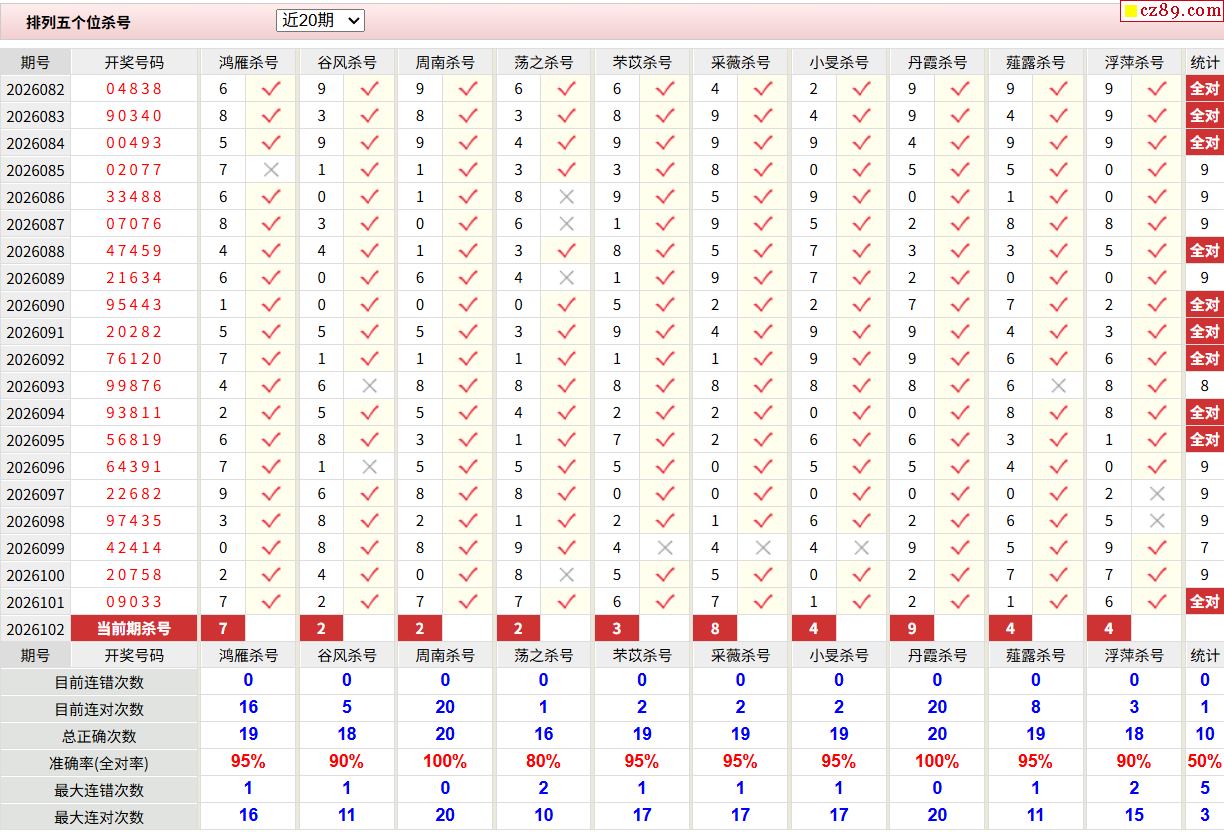Click gray cross for 荡之杀号 in period 2026086
Screen dimensions: 1224x832
pos(567,197)
